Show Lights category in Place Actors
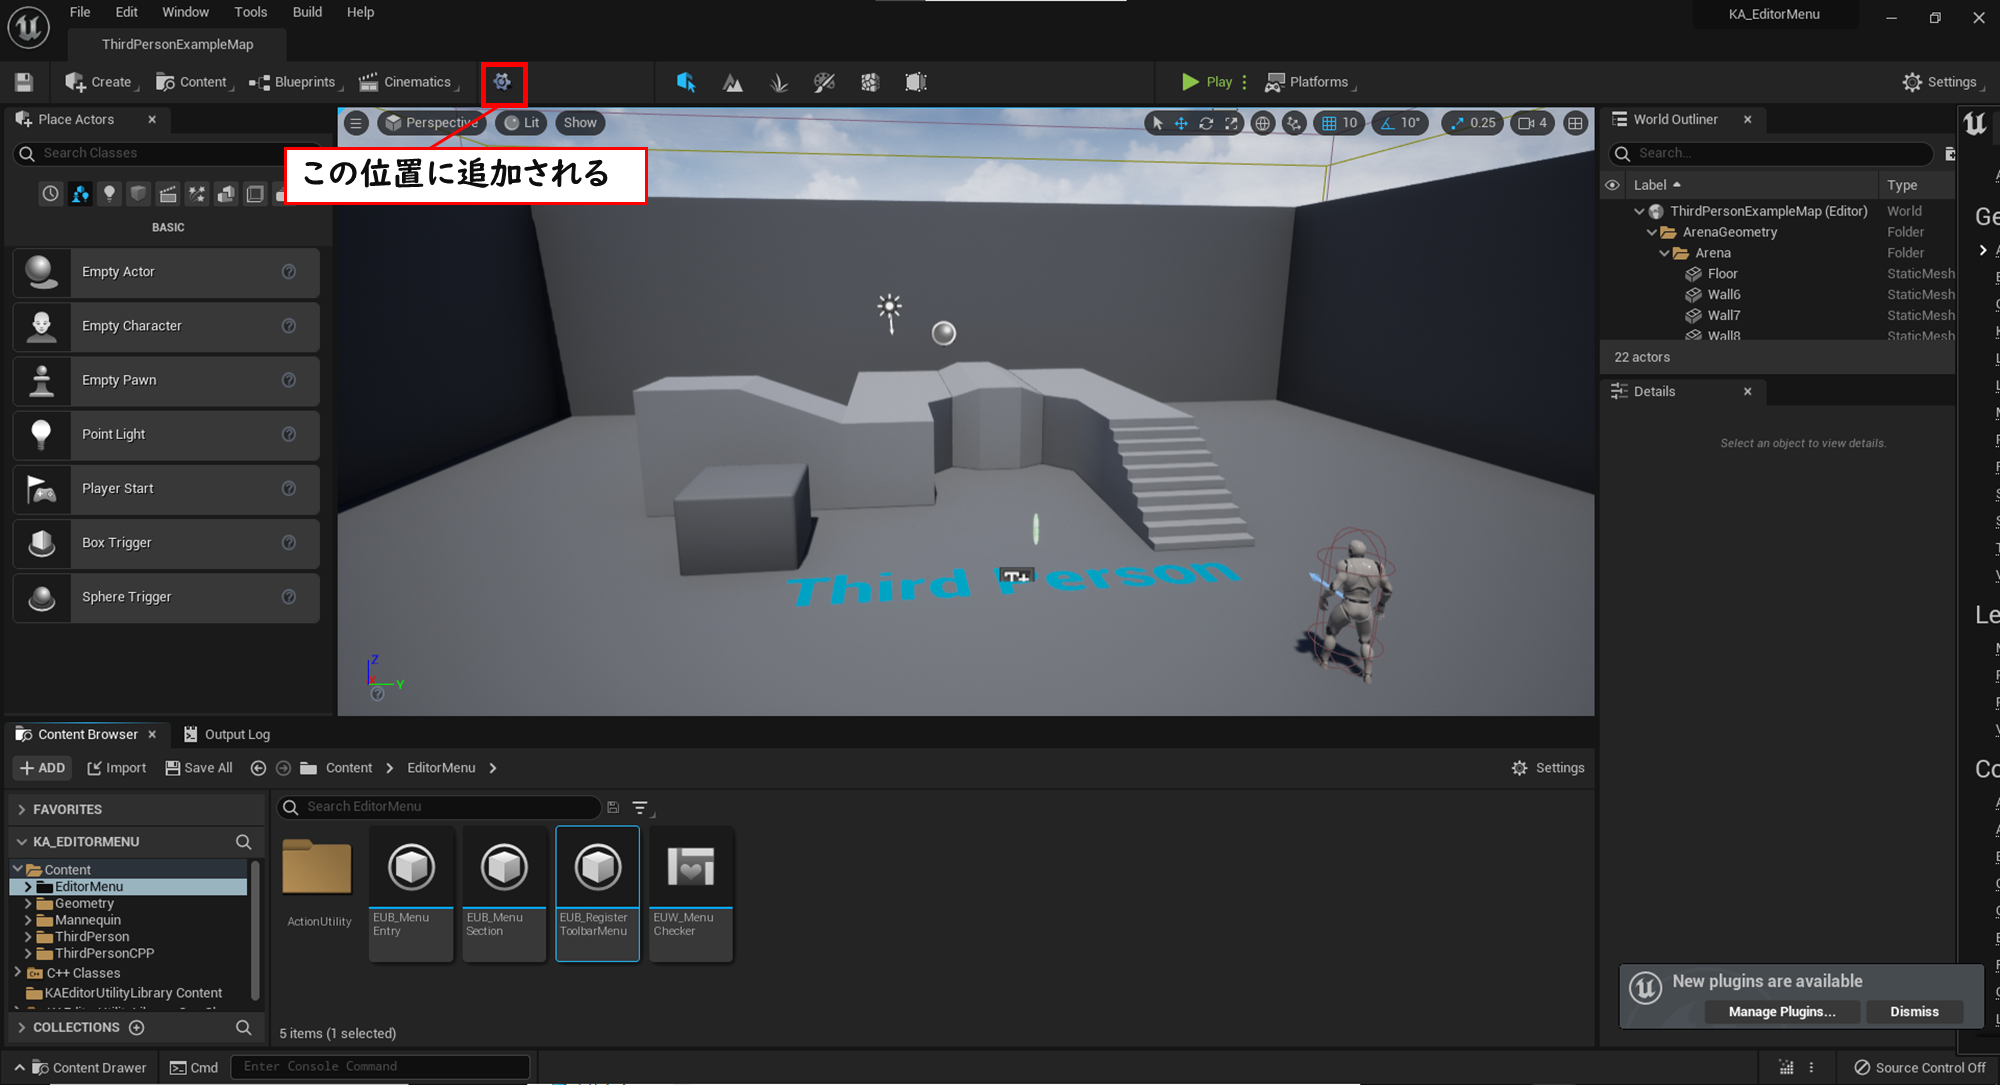 pos(109,194)
